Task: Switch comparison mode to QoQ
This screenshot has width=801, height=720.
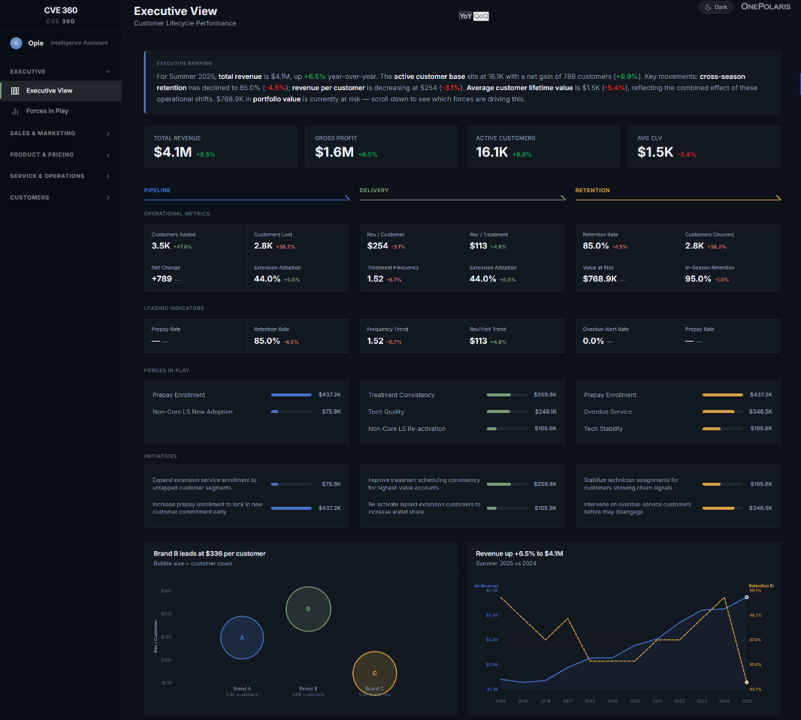Action: coord(483,16)
